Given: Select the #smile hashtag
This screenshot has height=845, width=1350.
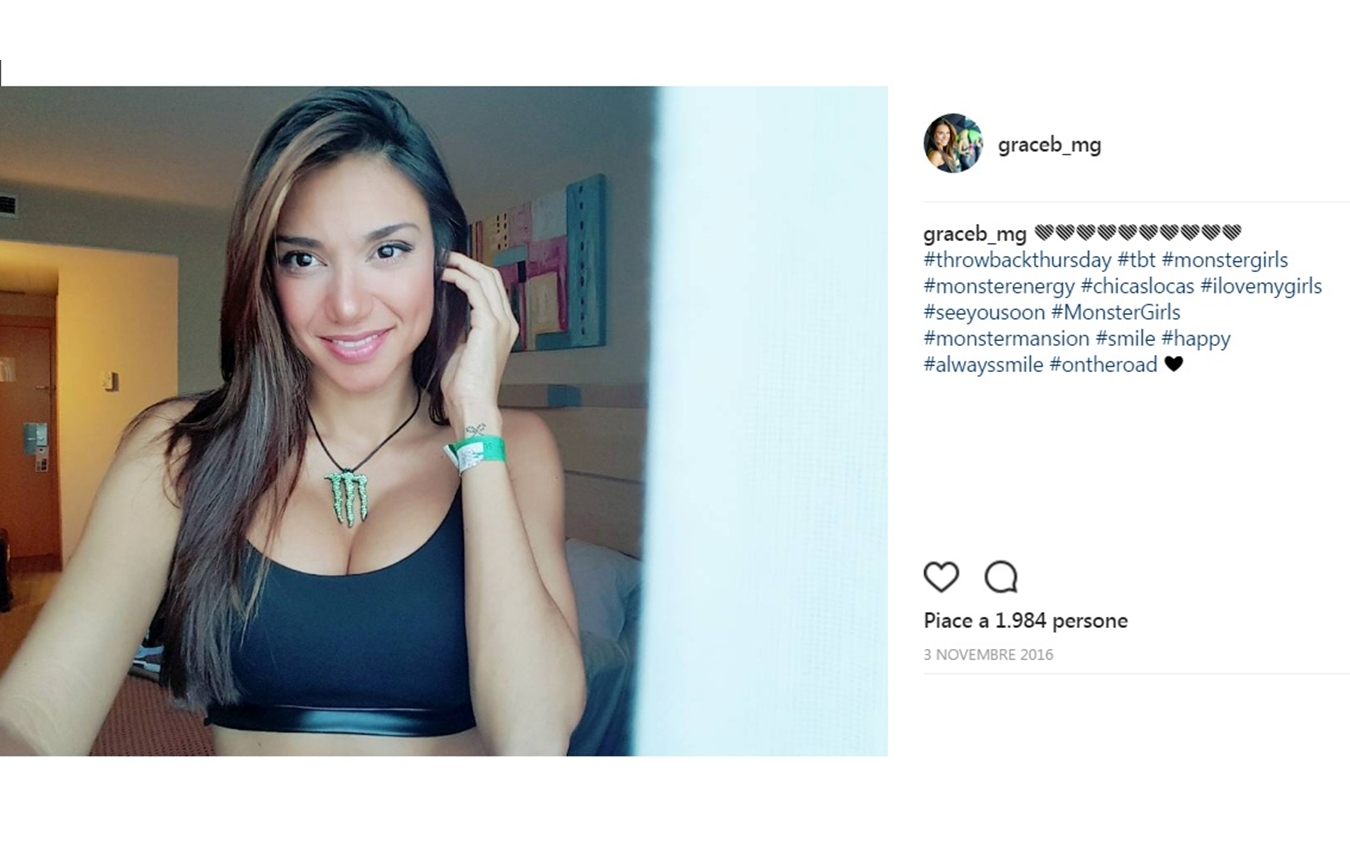Looking at the screenshot, I should pos(1125,338).
